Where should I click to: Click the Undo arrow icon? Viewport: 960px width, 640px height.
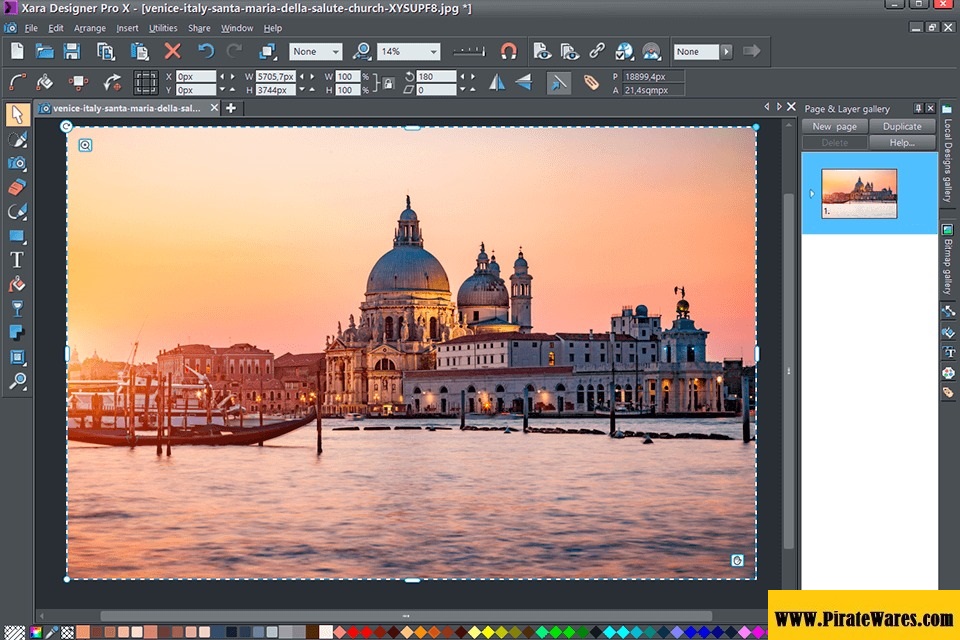click(x=206, y=51)
